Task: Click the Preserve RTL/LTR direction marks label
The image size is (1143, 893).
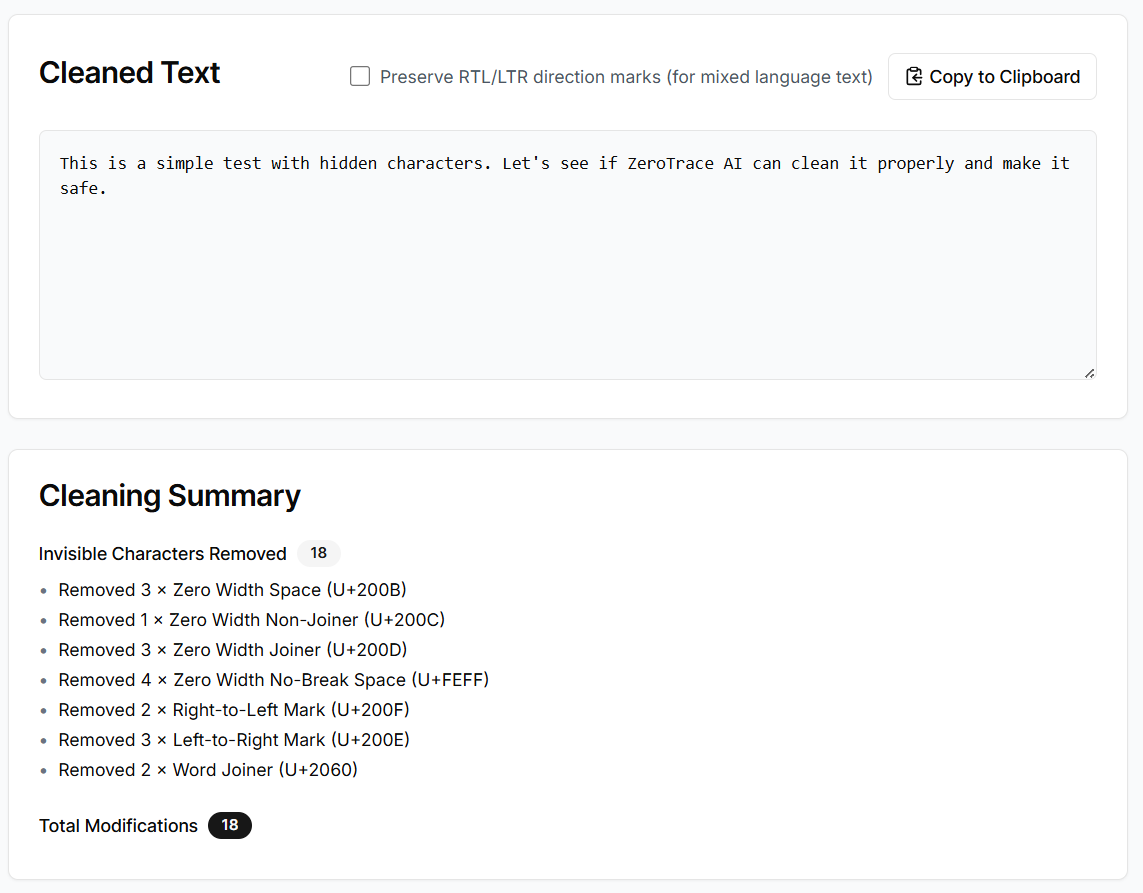Action: [x=626, y=77]
